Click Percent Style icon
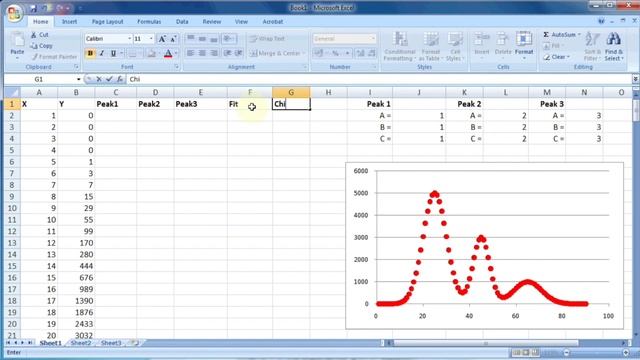The image size is (640, 360). (x=335, y=53)
